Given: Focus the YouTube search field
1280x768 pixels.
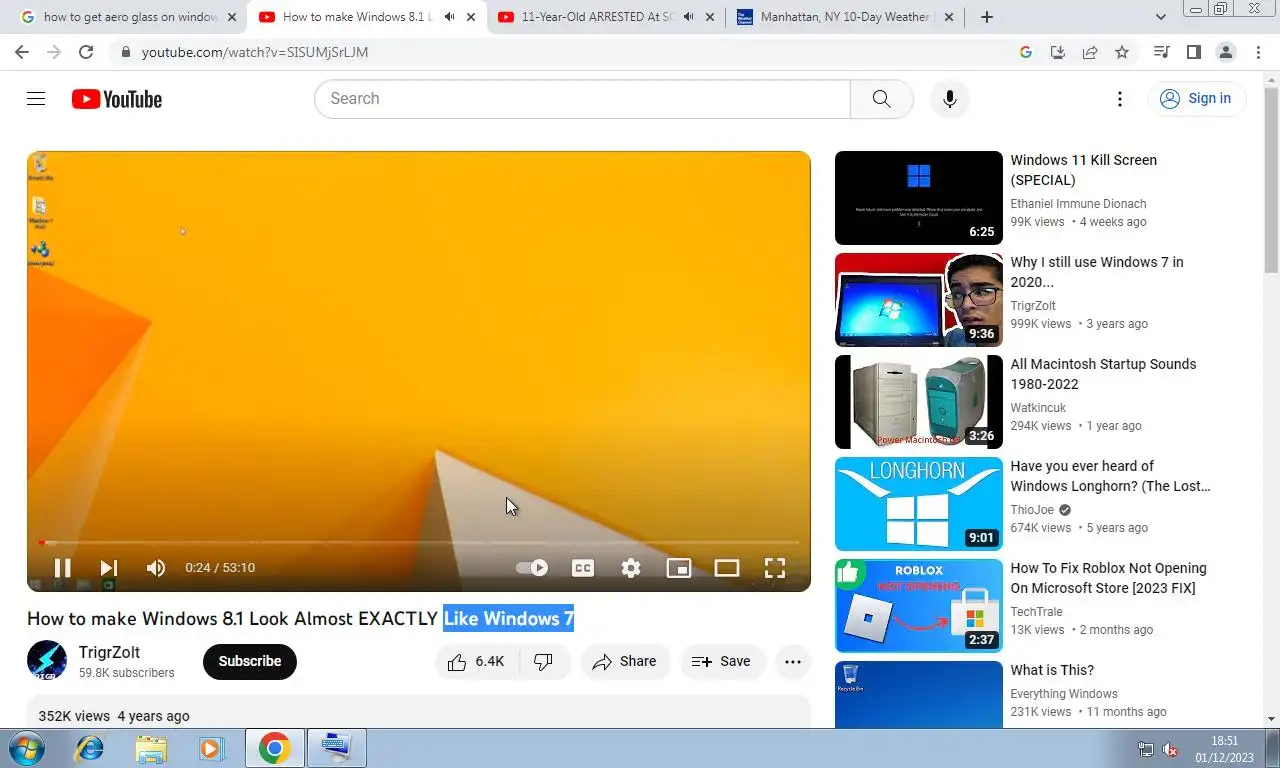Looking at the screenshot, I should [x=582, y=99].
